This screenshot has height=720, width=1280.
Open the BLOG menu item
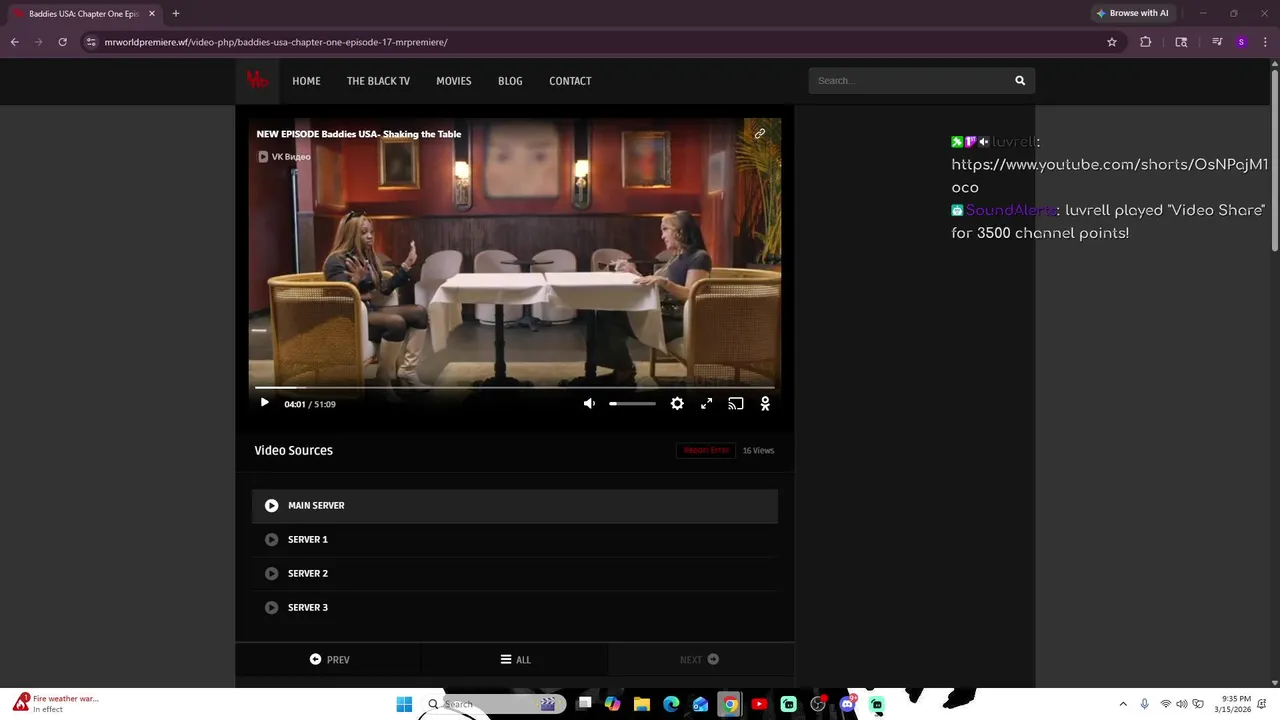click(510, 81)
